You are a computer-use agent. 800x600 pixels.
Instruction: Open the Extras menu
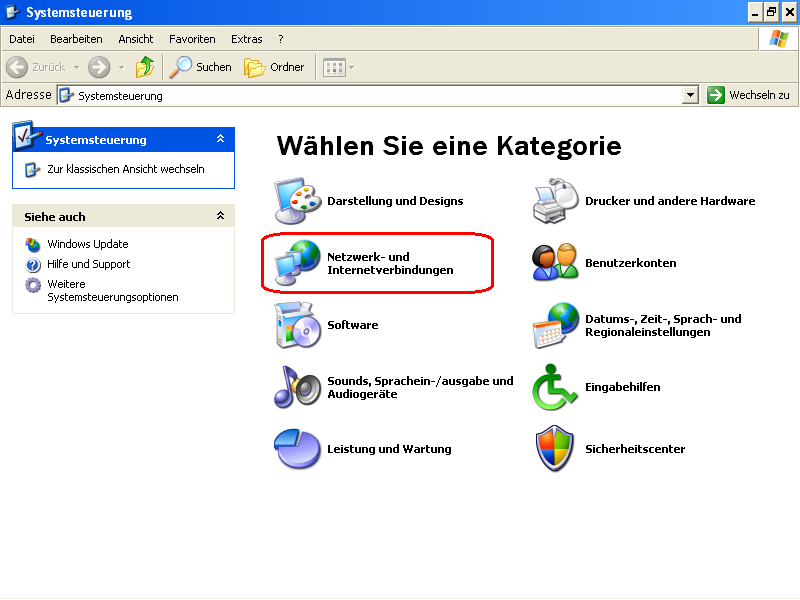(246, 38)
